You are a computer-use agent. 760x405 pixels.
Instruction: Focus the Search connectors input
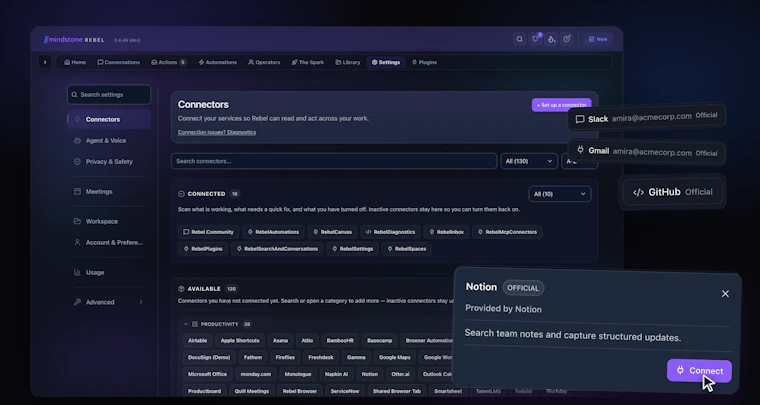(334, 161)
